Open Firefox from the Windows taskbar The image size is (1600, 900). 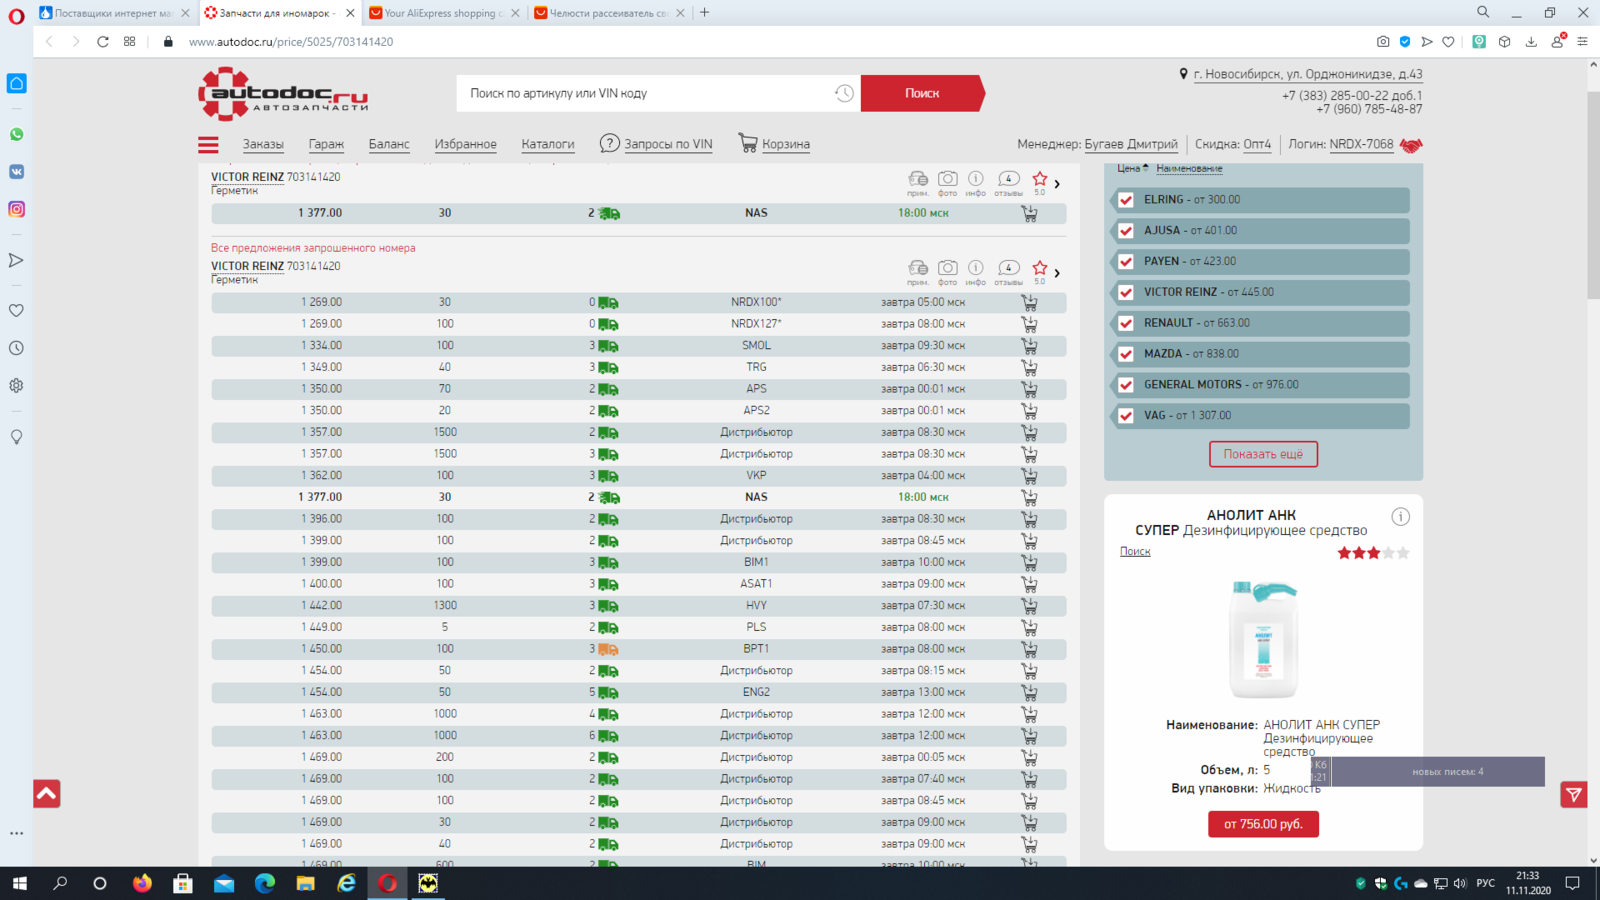(142, 883)
